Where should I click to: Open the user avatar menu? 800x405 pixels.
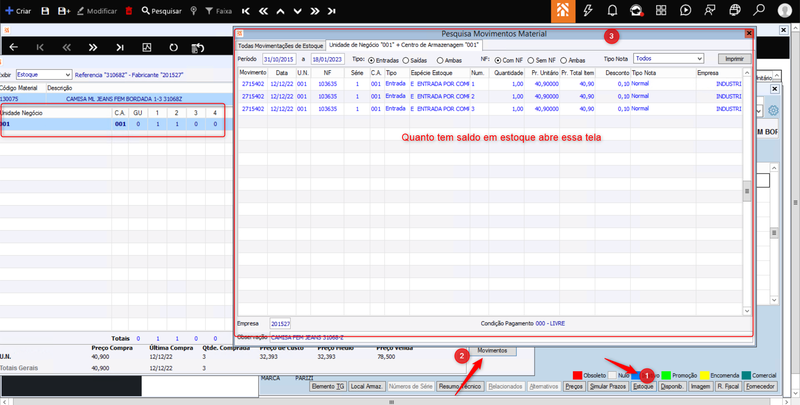click(x=785, y=11)
